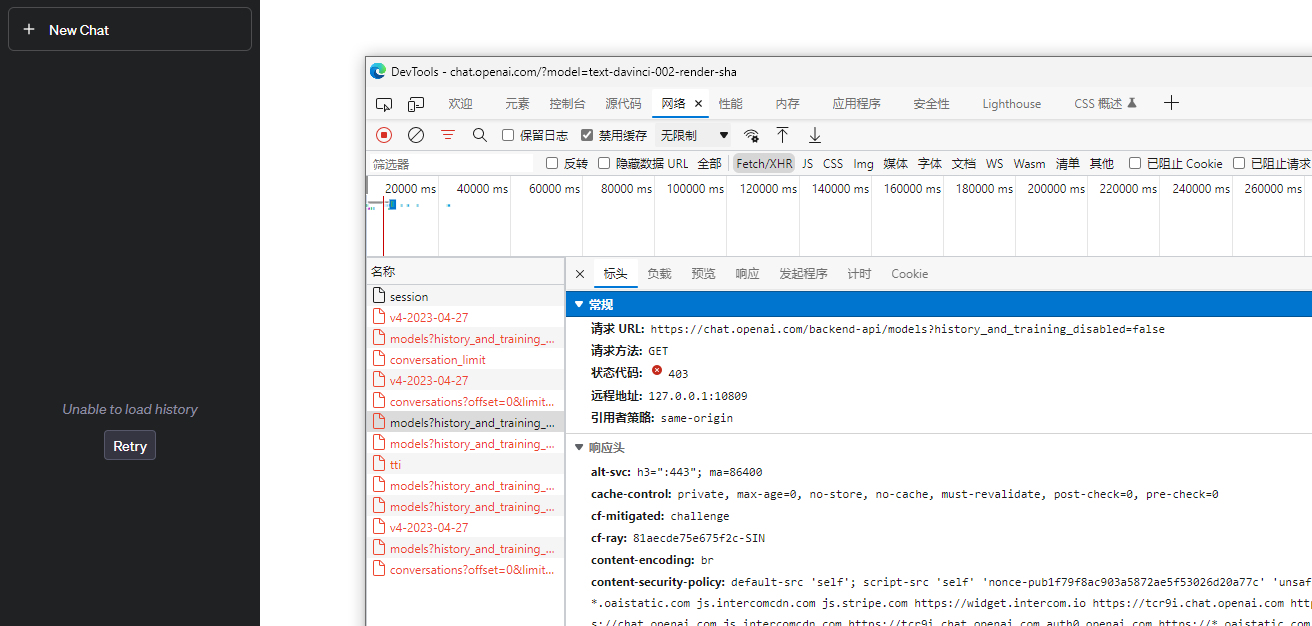Viewport: 1312px width, 626px height.
Task: Open the 应用程序 tab
Action: [x=856, y=104]
